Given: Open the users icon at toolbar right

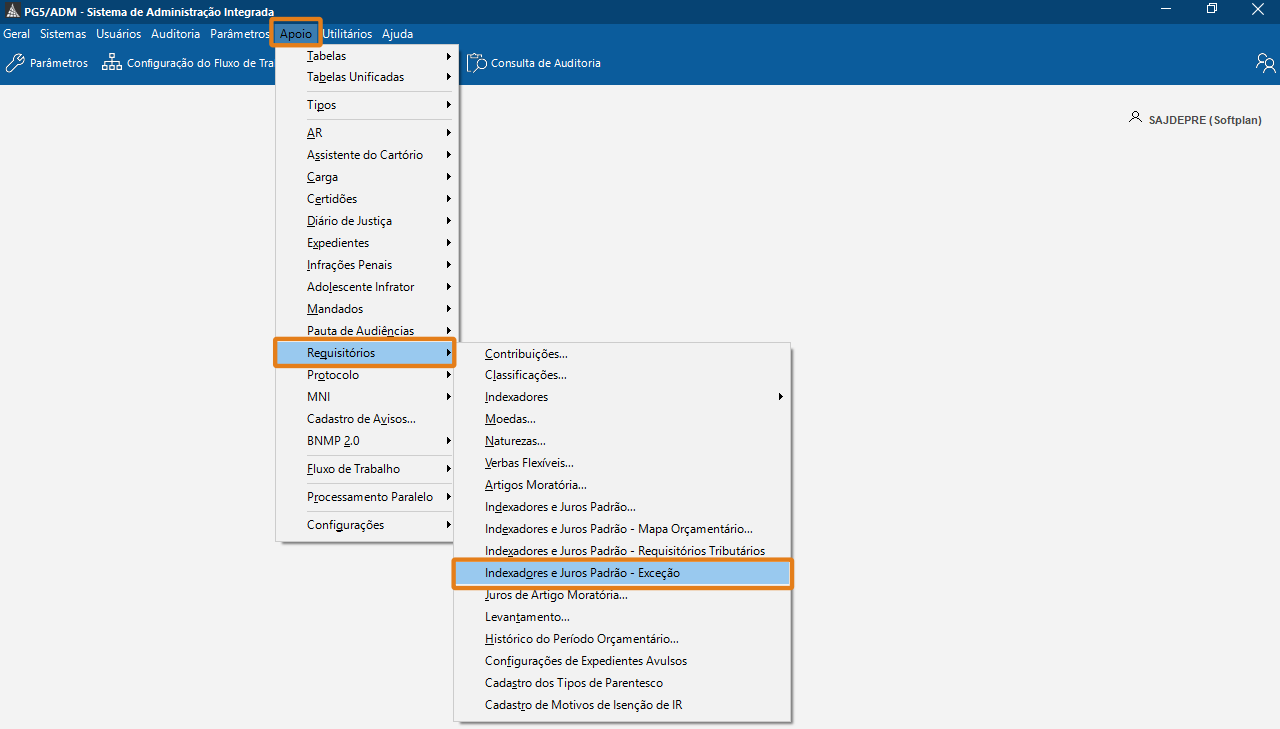Looking at the screenshot, I should [x=1266, y=63].
